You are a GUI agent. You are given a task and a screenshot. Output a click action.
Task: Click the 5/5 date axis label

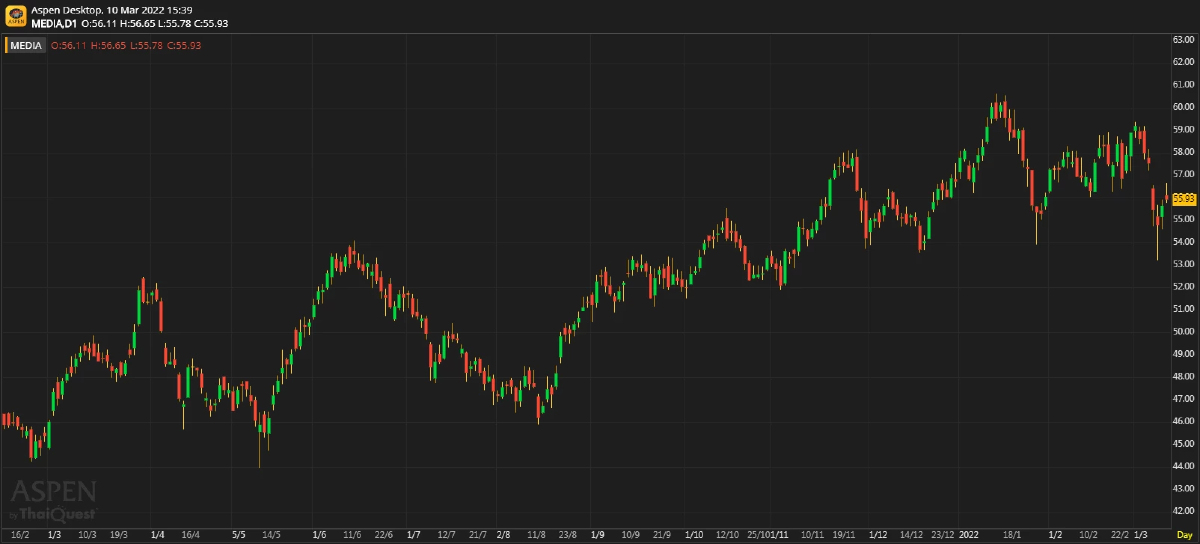click(238, 535)
